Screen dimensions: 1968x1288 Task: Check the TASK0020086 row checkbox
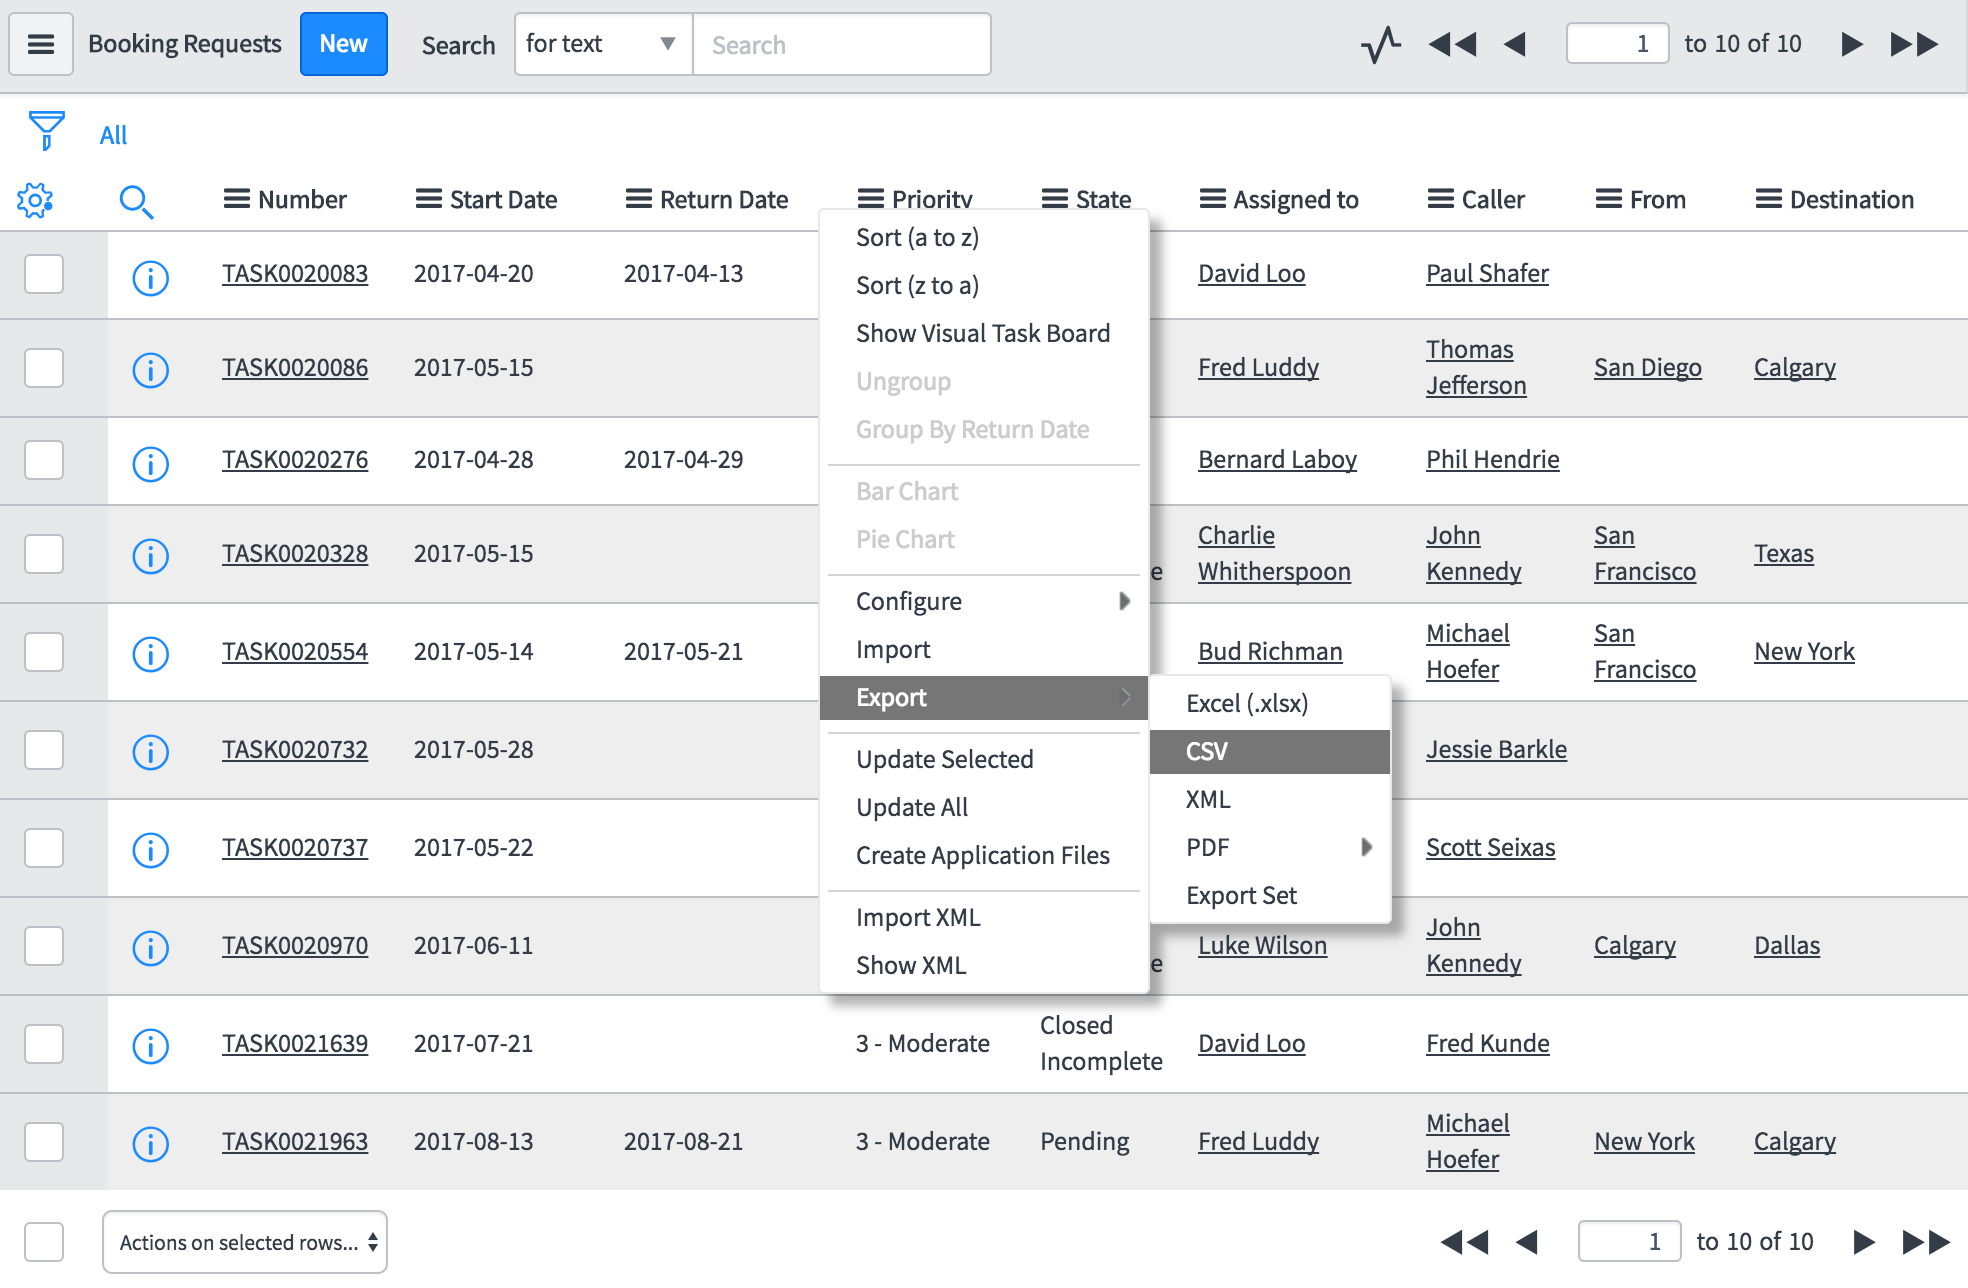point(44,368)
